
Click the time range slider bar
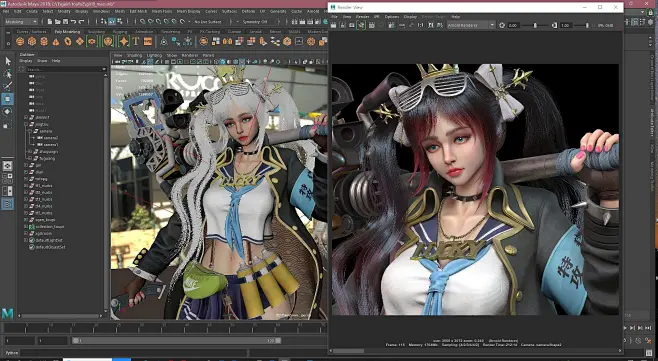tap(176, 340)
